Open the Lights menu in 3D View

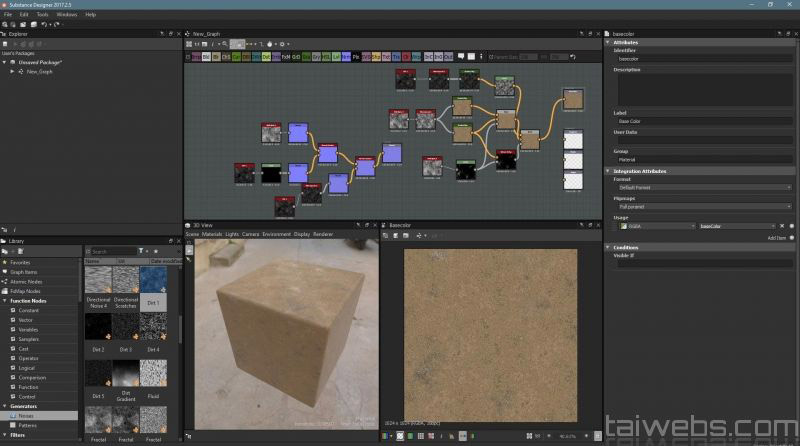pos(232,234)
